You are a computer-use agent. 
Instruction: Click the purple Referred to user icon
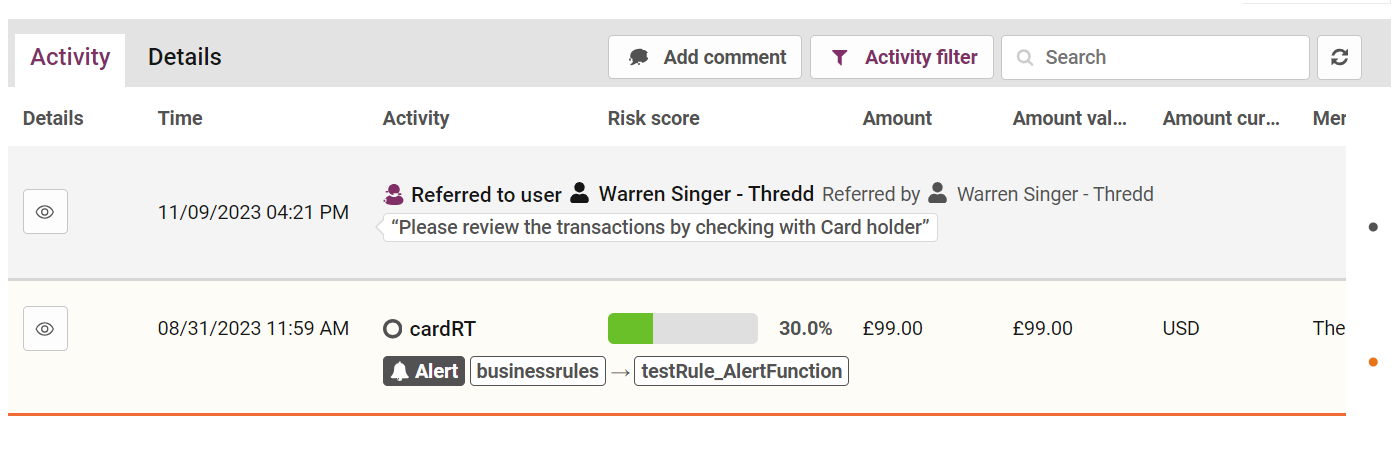click(393, 194)
